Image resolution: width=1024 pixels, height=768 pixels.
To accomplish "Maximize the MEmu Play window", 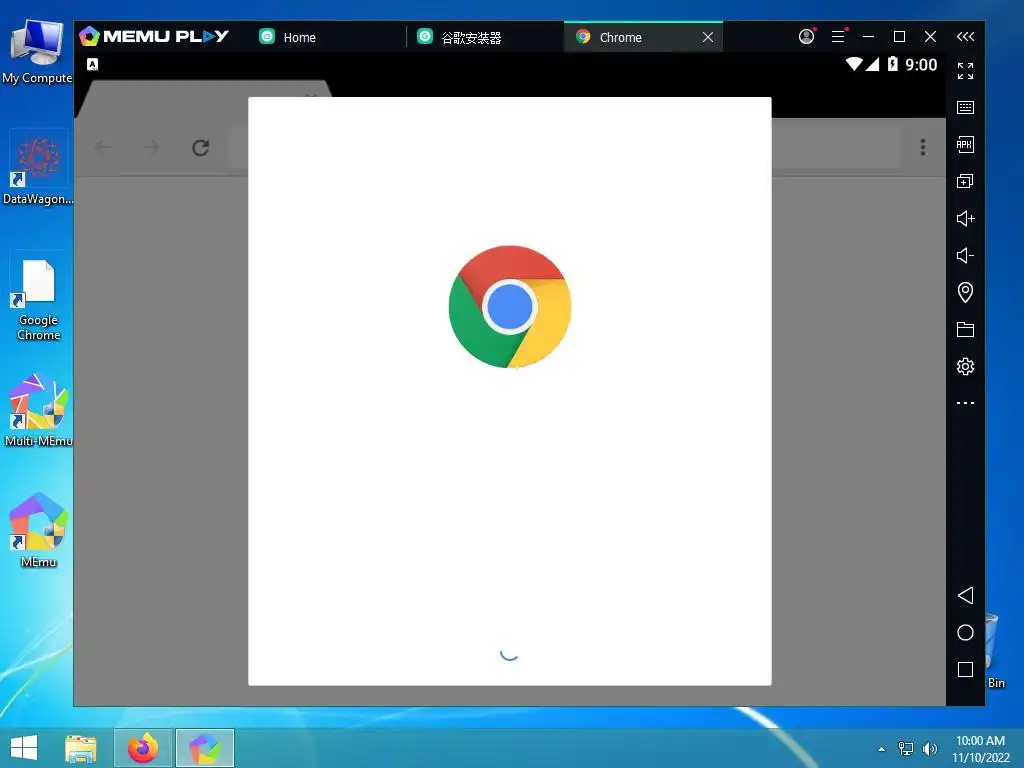I will (899, 37).
